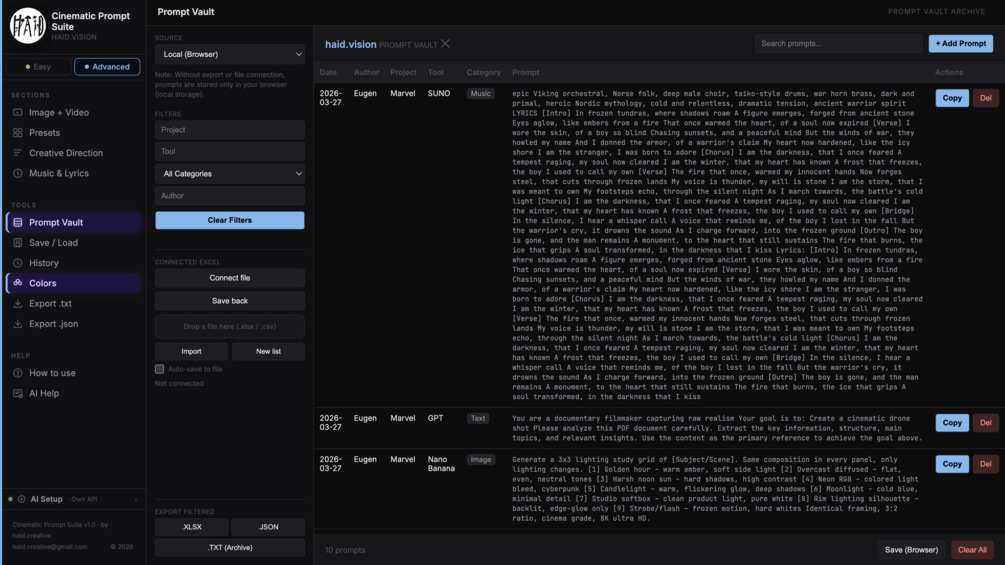
Task: Open Music & Lyrics section
Action: (x=74, y=173)
